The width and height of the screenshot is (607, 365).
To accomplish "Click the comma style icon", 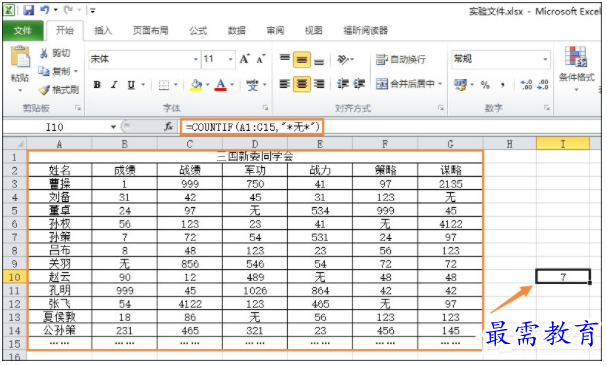I will tap(503, 84).
